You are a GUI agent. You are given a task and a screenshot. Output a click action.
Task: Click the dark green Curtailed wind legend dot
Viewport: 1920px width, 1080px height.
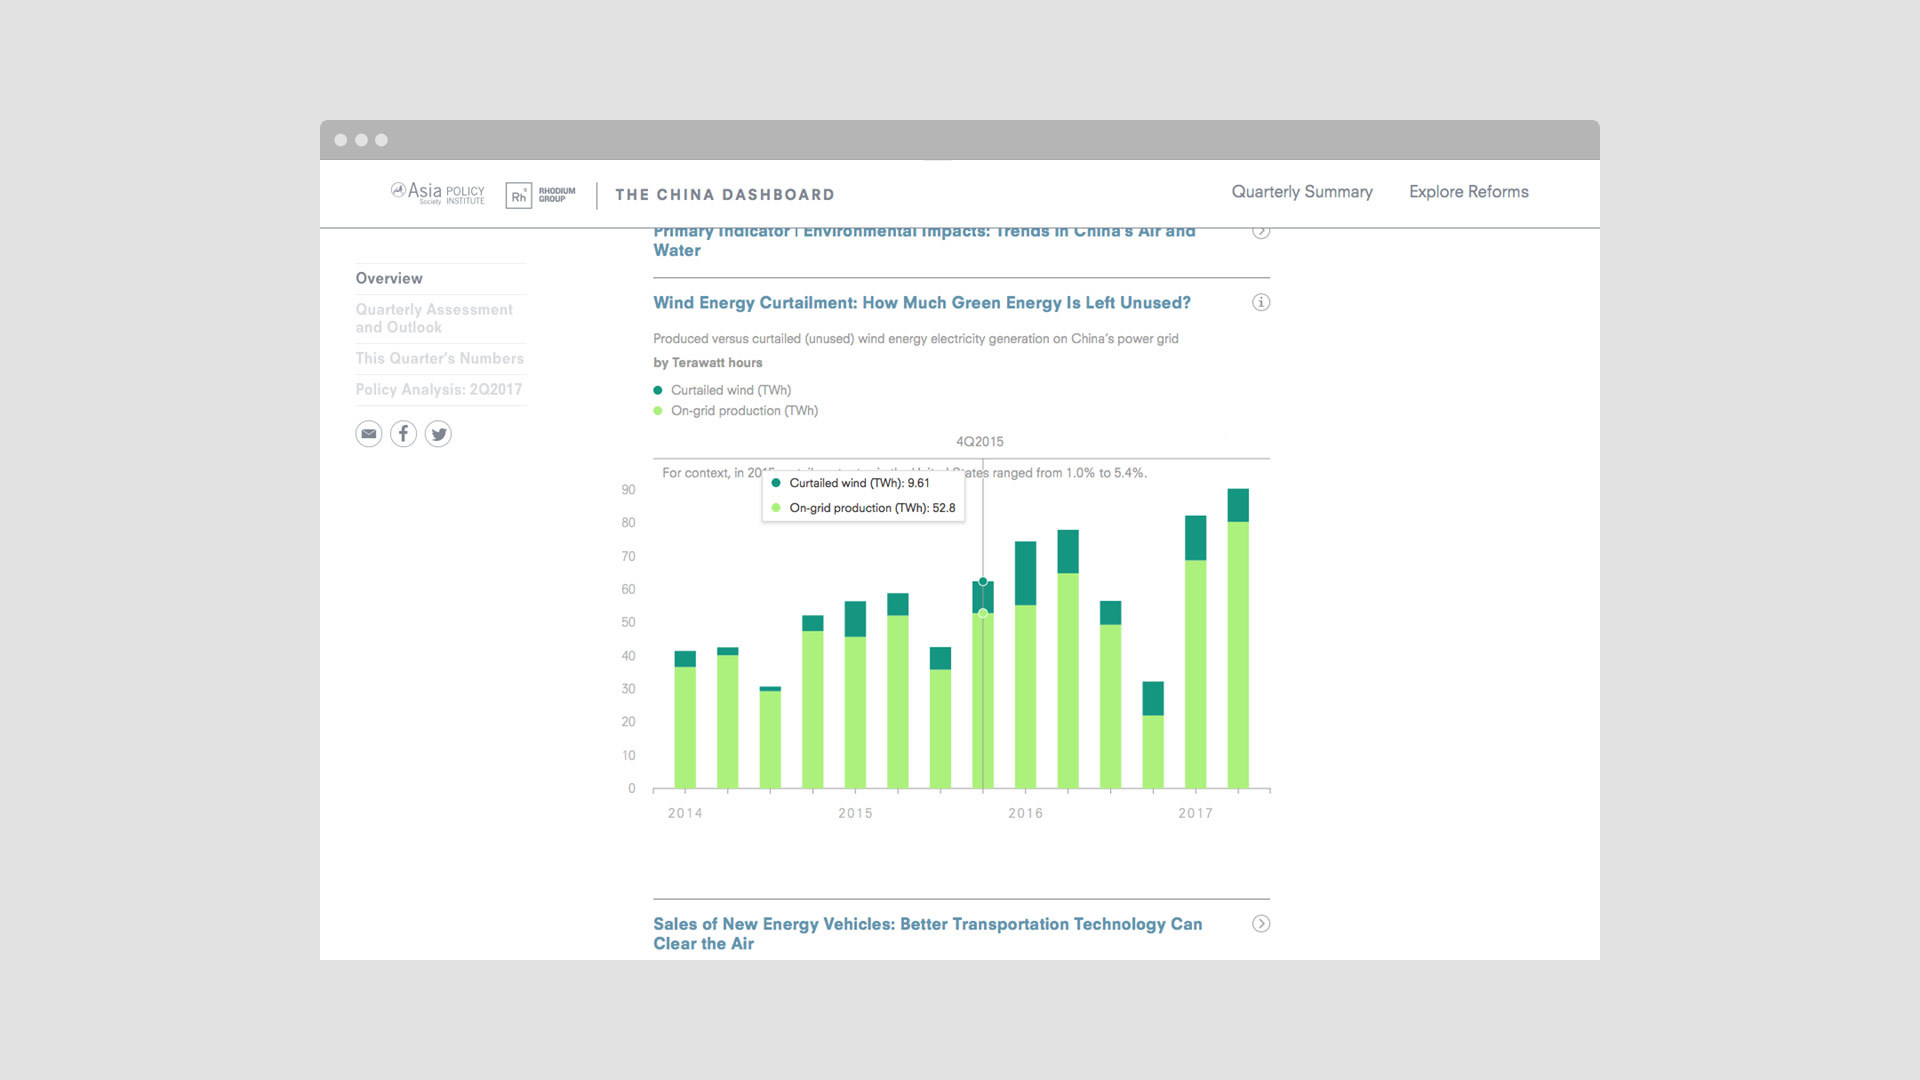click(x=658, y=390)
